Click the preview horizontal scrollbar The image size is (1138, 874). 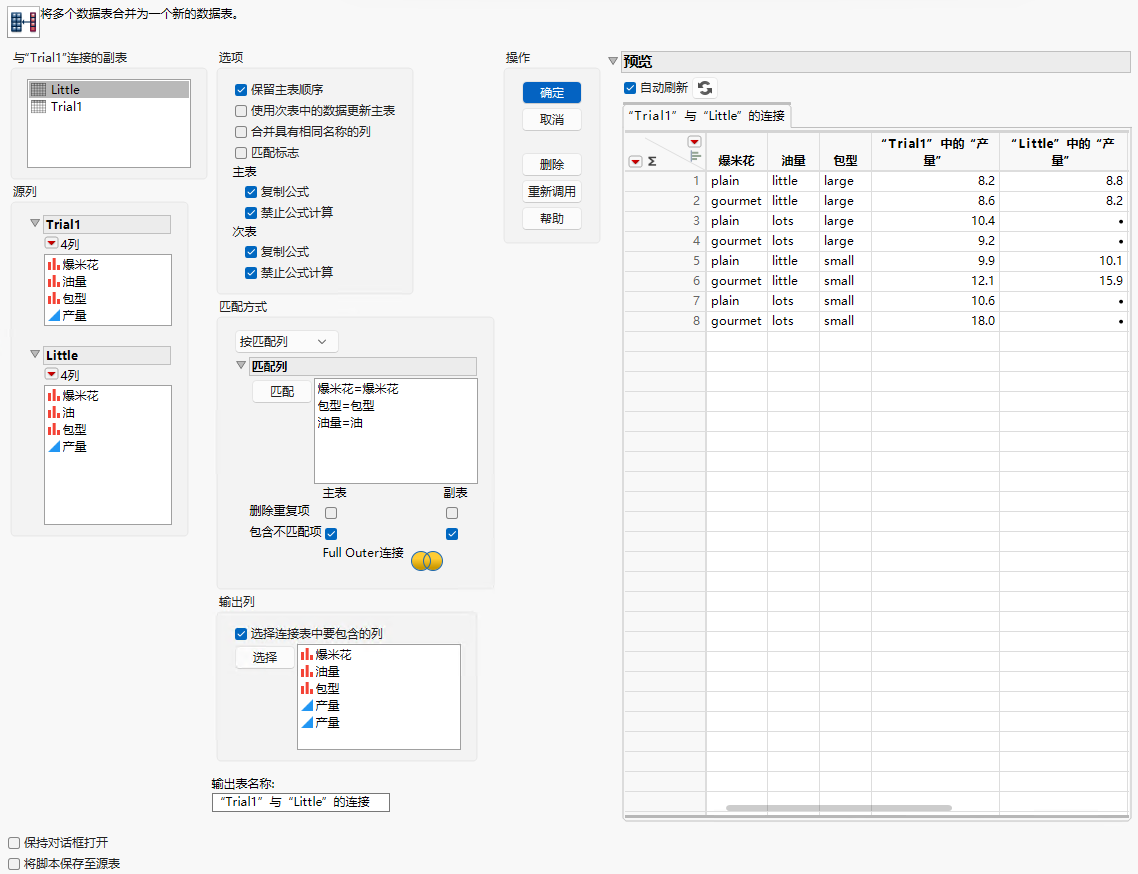coord(838,808)
